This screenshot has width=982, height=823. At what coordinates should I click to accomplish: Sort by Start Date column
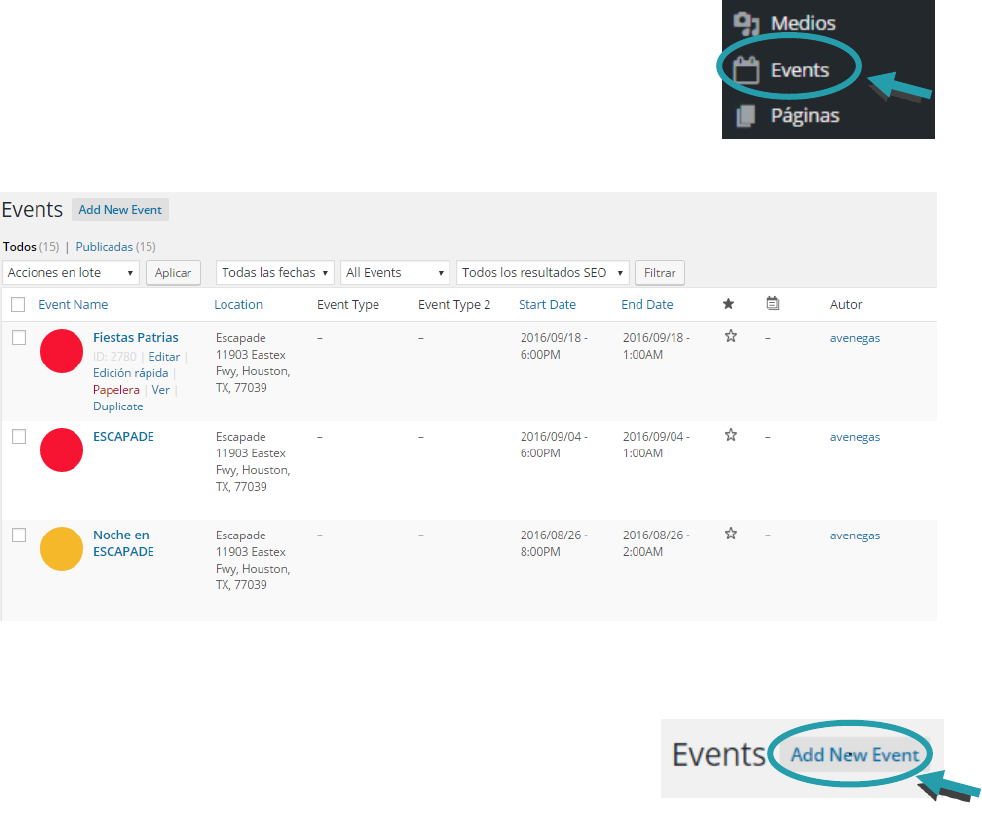click(x=547, y=304)
